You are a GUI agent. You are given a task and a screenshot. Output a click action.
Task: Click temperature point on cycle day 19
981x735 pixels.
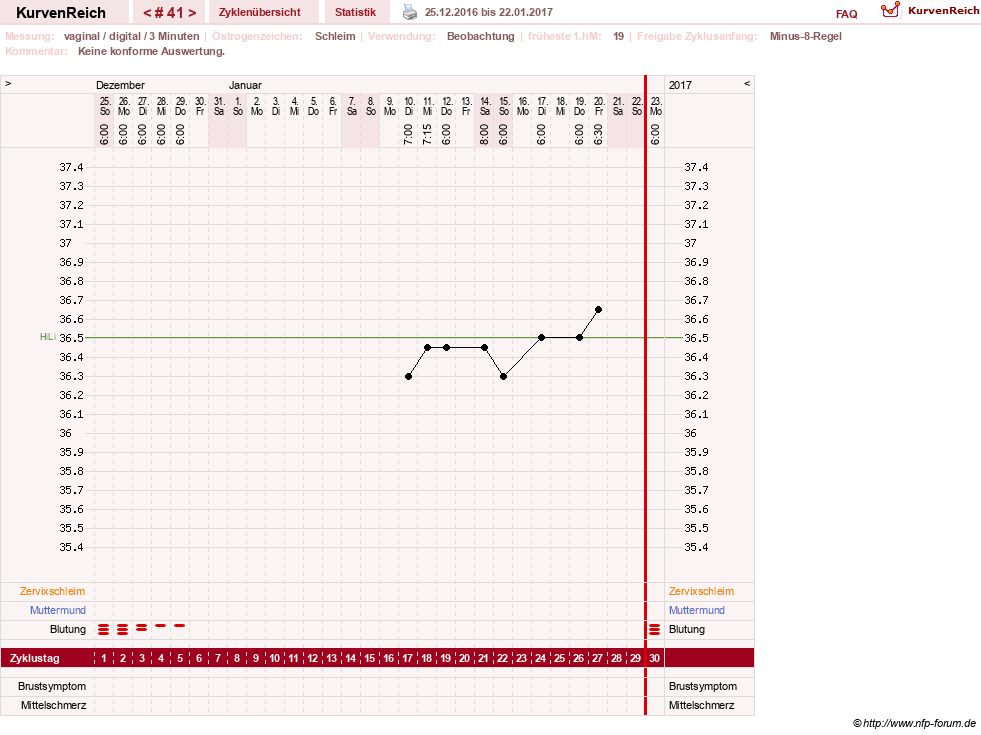point(446,348)
